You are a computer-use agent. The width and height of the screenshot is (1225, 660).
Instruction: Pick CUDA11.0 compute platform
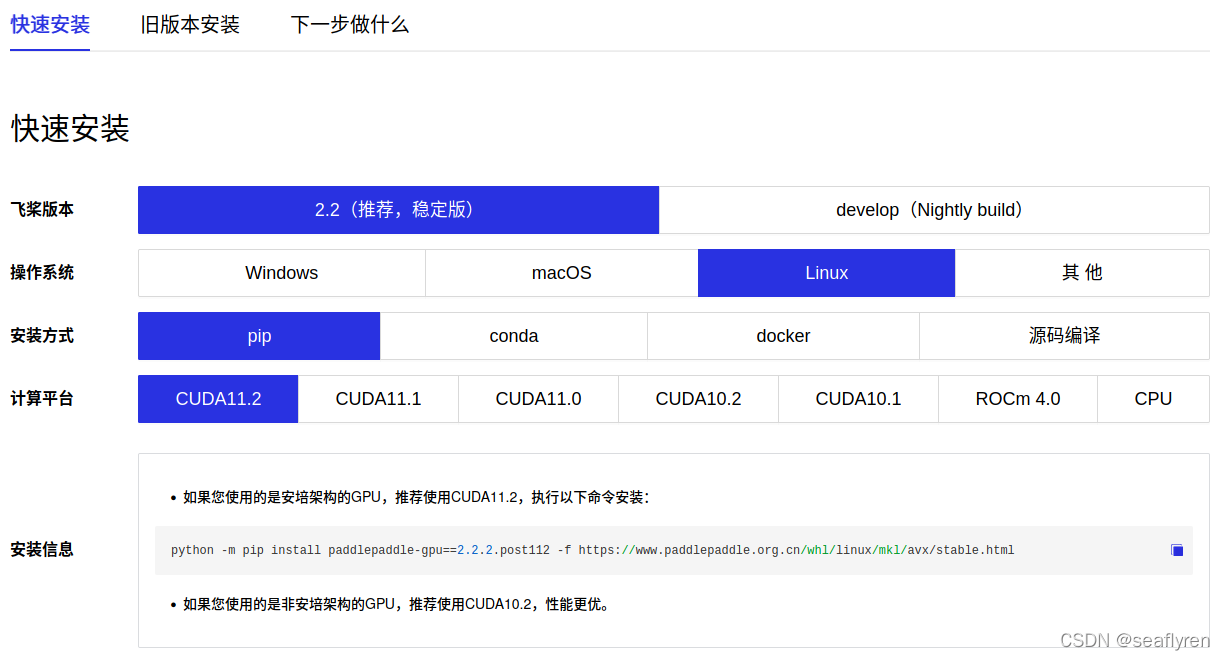[538, 399]
